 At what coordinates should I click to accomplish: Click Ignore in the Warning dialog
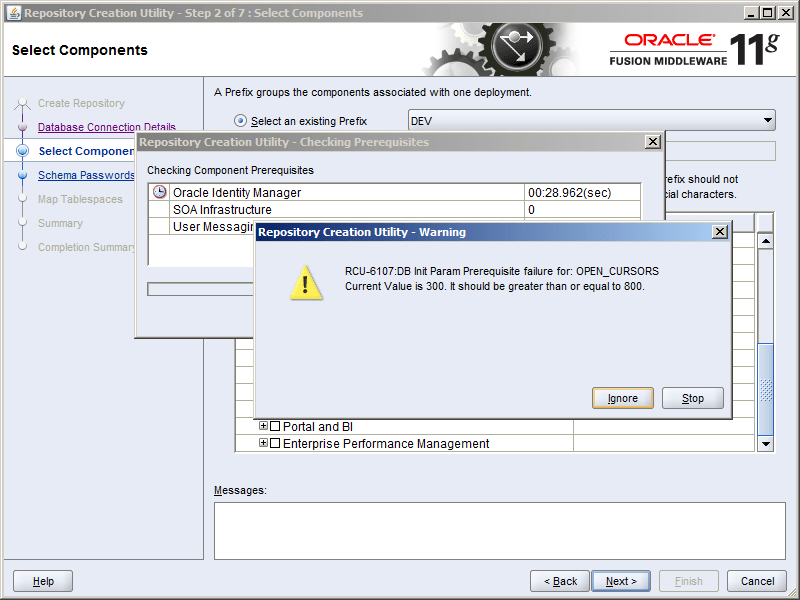click(622, 398)
